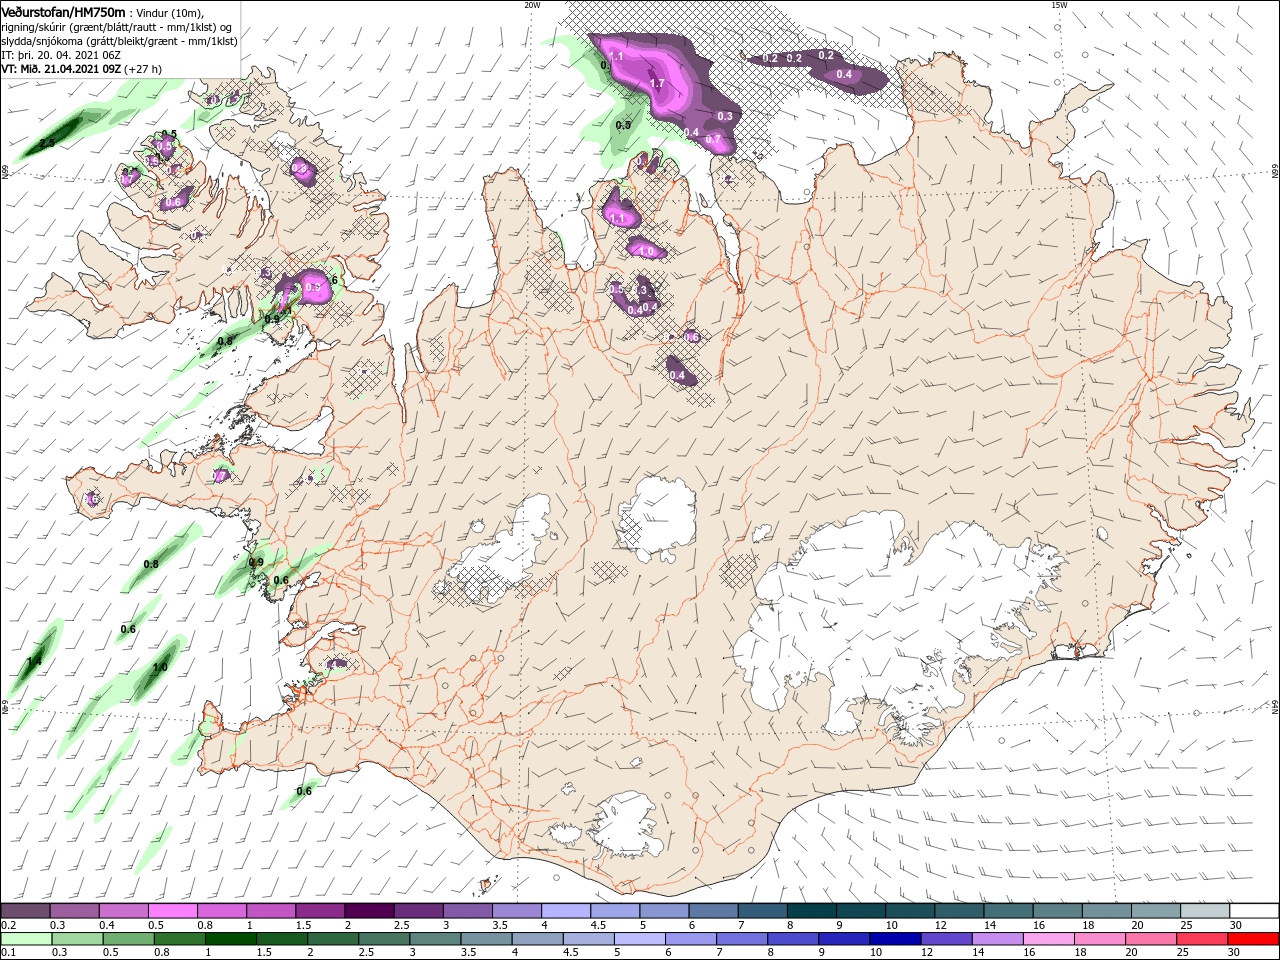1280x960 pixels.
Task: Click the 1.0 value in the green rain band
Action: coord(160,667)
